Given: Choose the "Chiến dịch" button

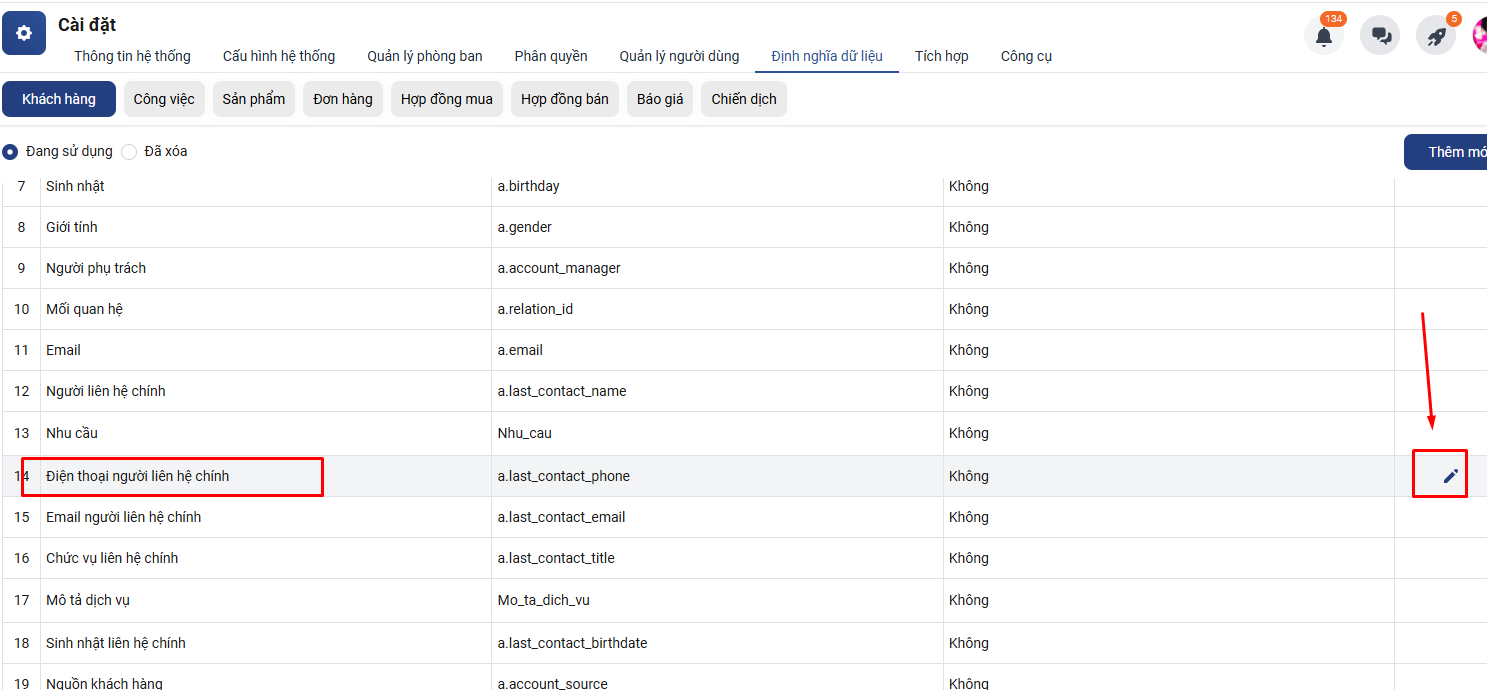Looking at the screenshot, I should pyautogui.click(x=744, y=99).
